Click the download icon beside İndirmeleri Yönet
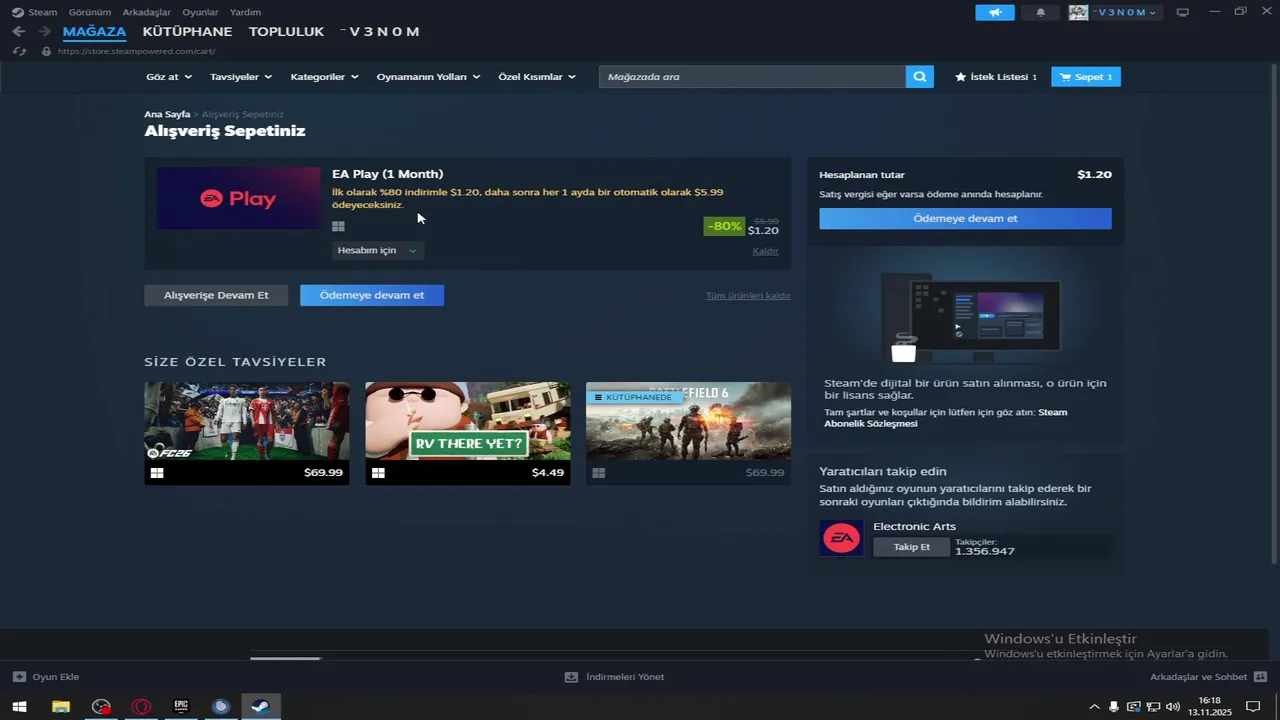Image resolution: width=1280 pixels, height=720 pixels. click(x=571, y=677)
